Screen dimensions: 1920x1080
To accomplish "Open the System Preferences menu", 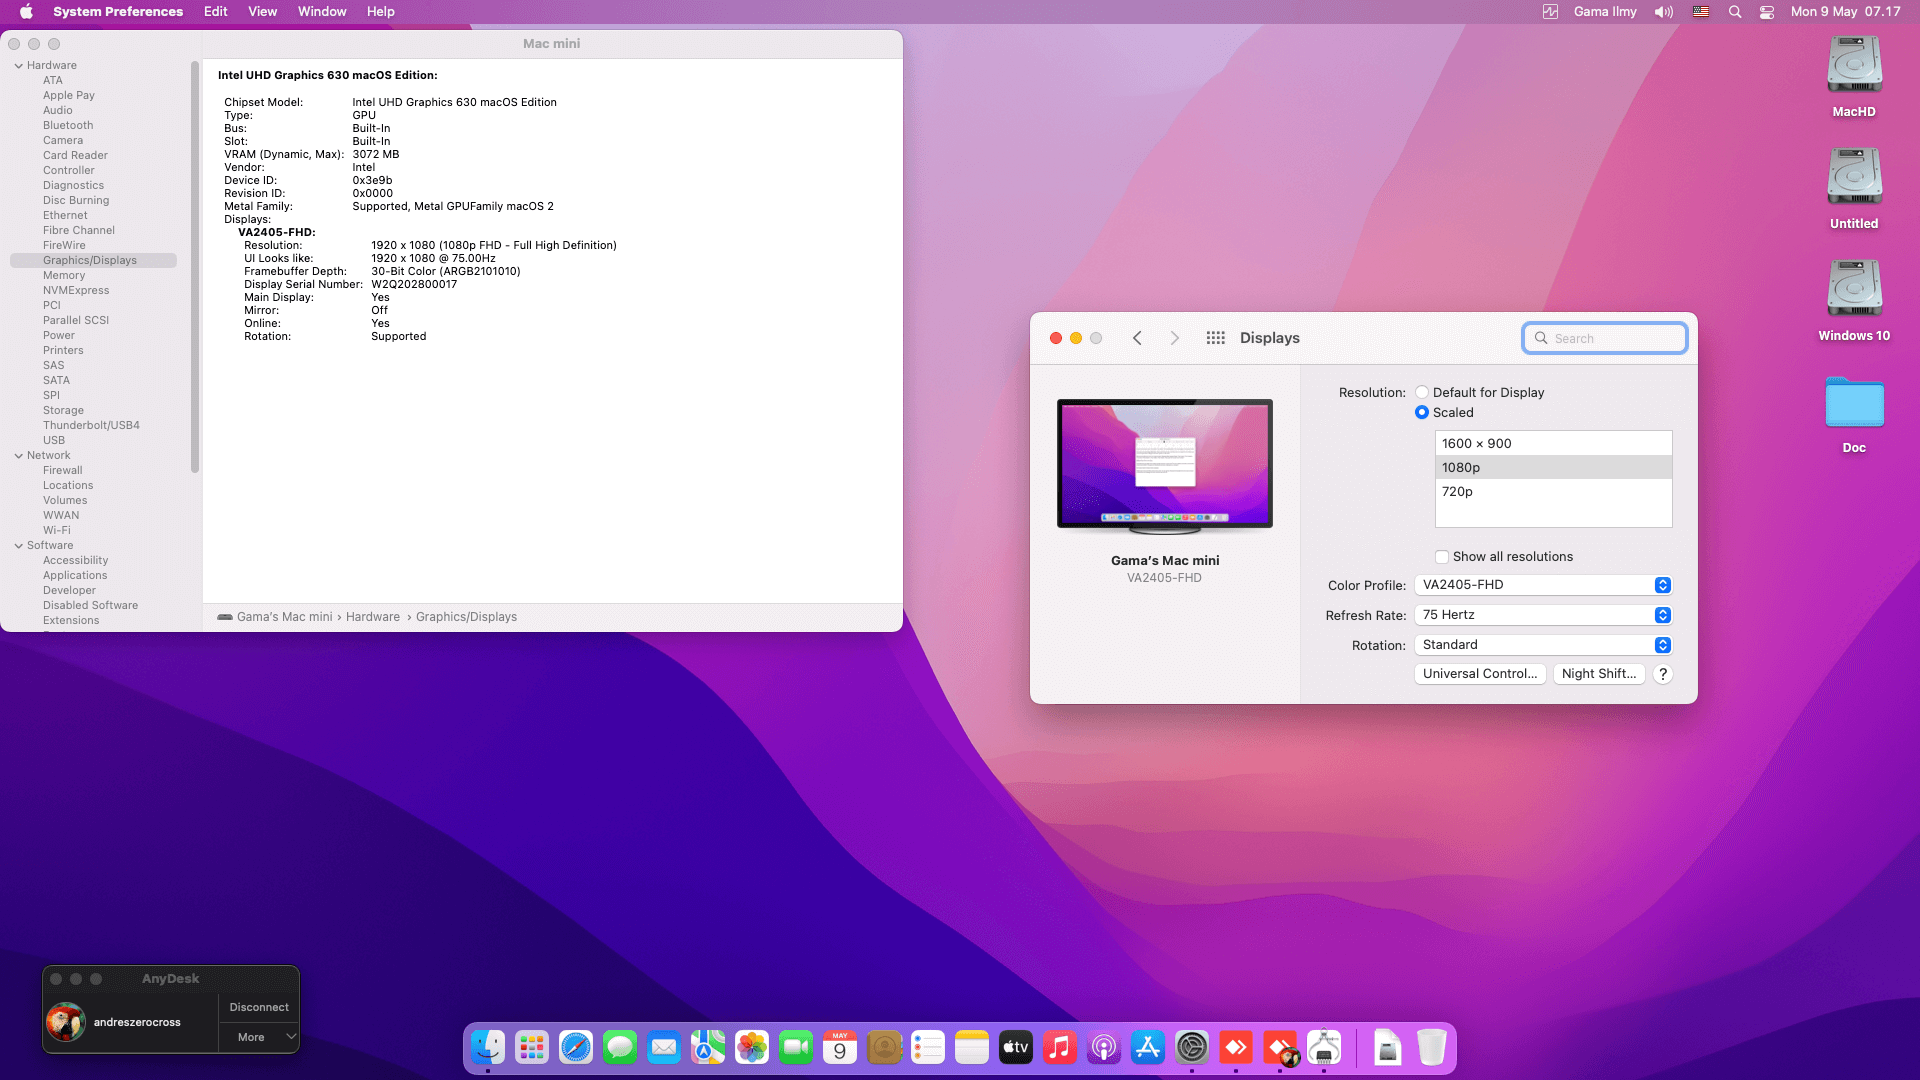I will [x=118, y=12].
